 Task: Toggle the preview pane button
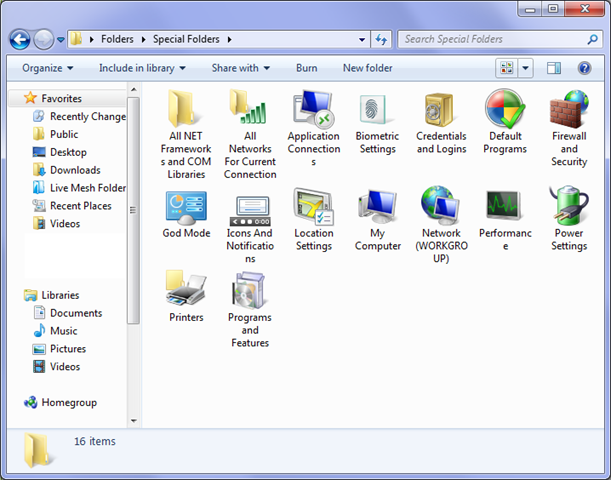click(555, 68)
